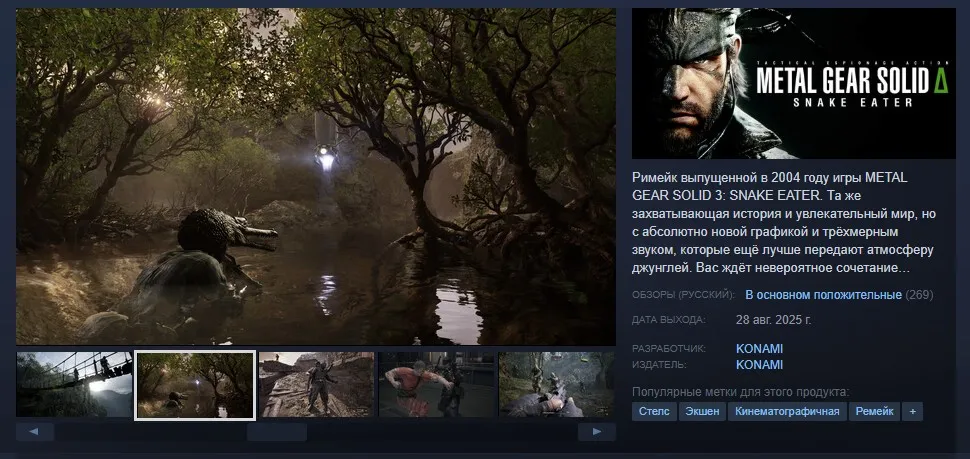This screenshot has width=970, height=459.
Task: Open the 'В основном положительные' reviews link
Action: point(823,295)
